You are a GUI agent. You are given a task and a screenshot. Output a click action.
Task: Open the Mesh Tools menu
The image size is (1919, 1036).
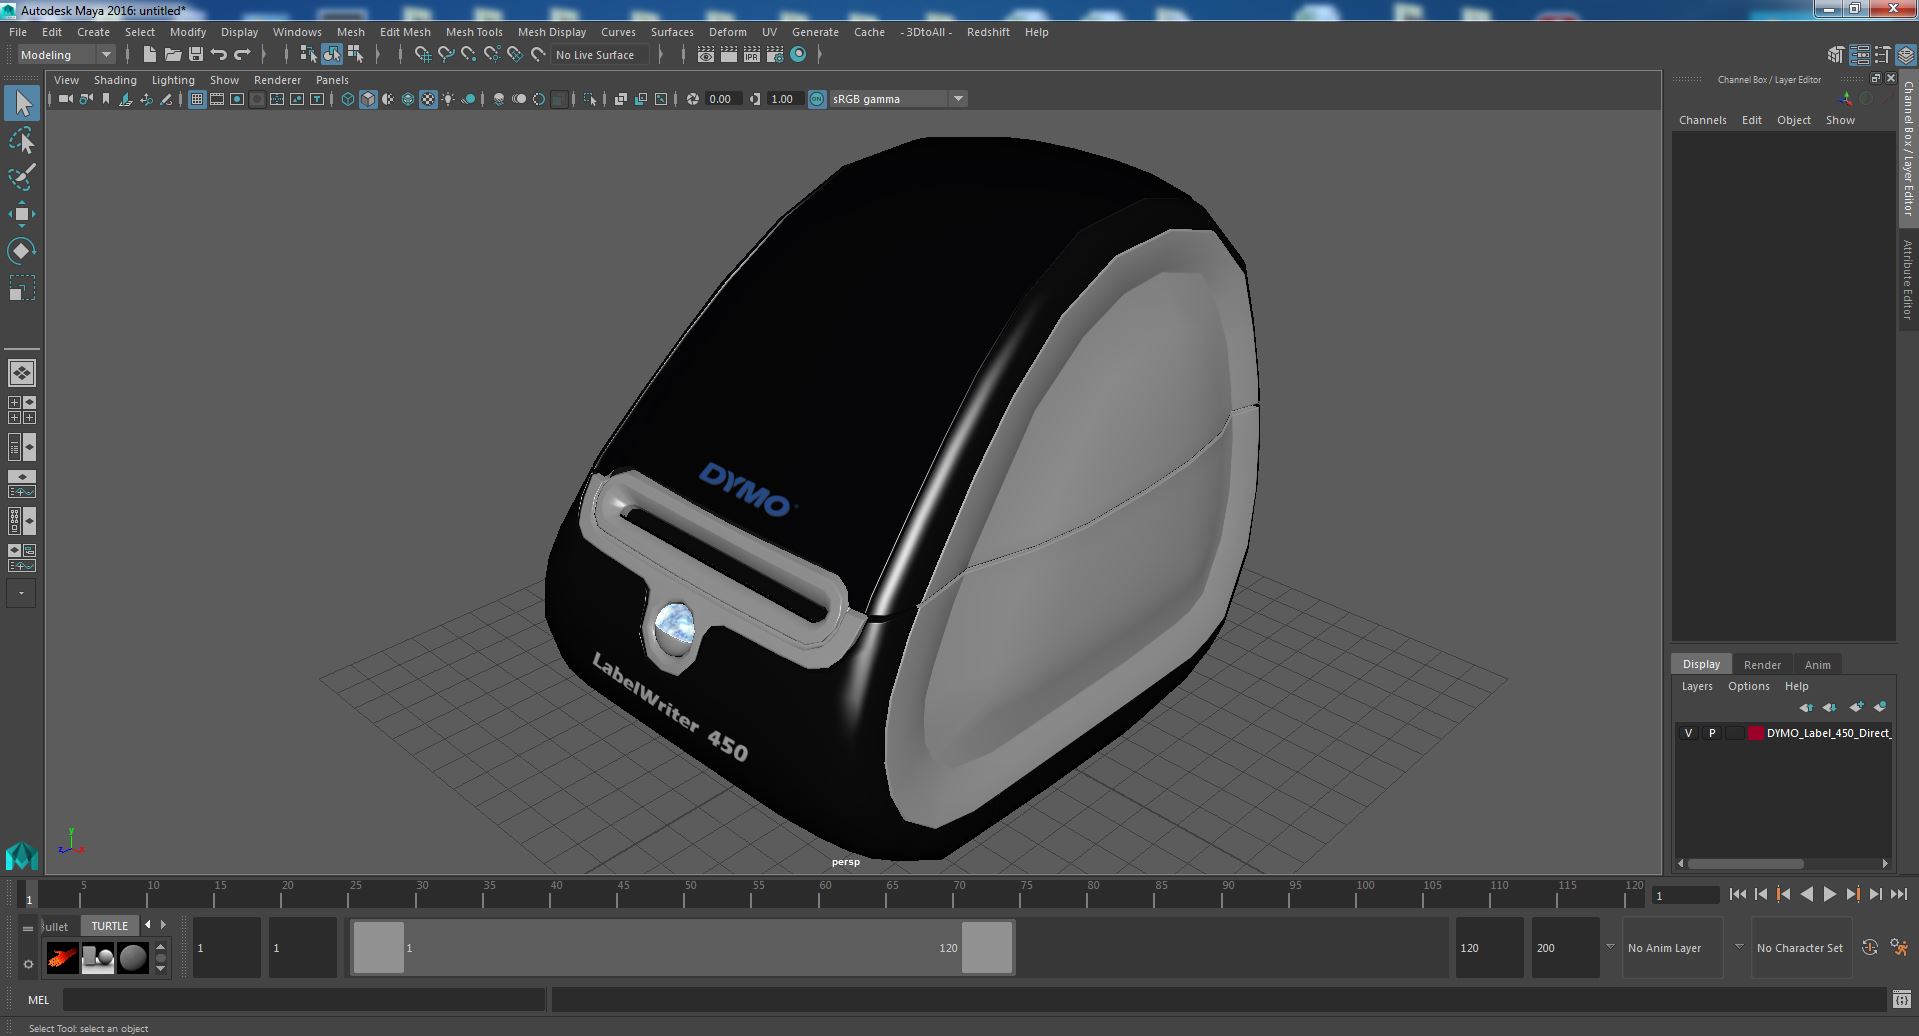[474, 32]
